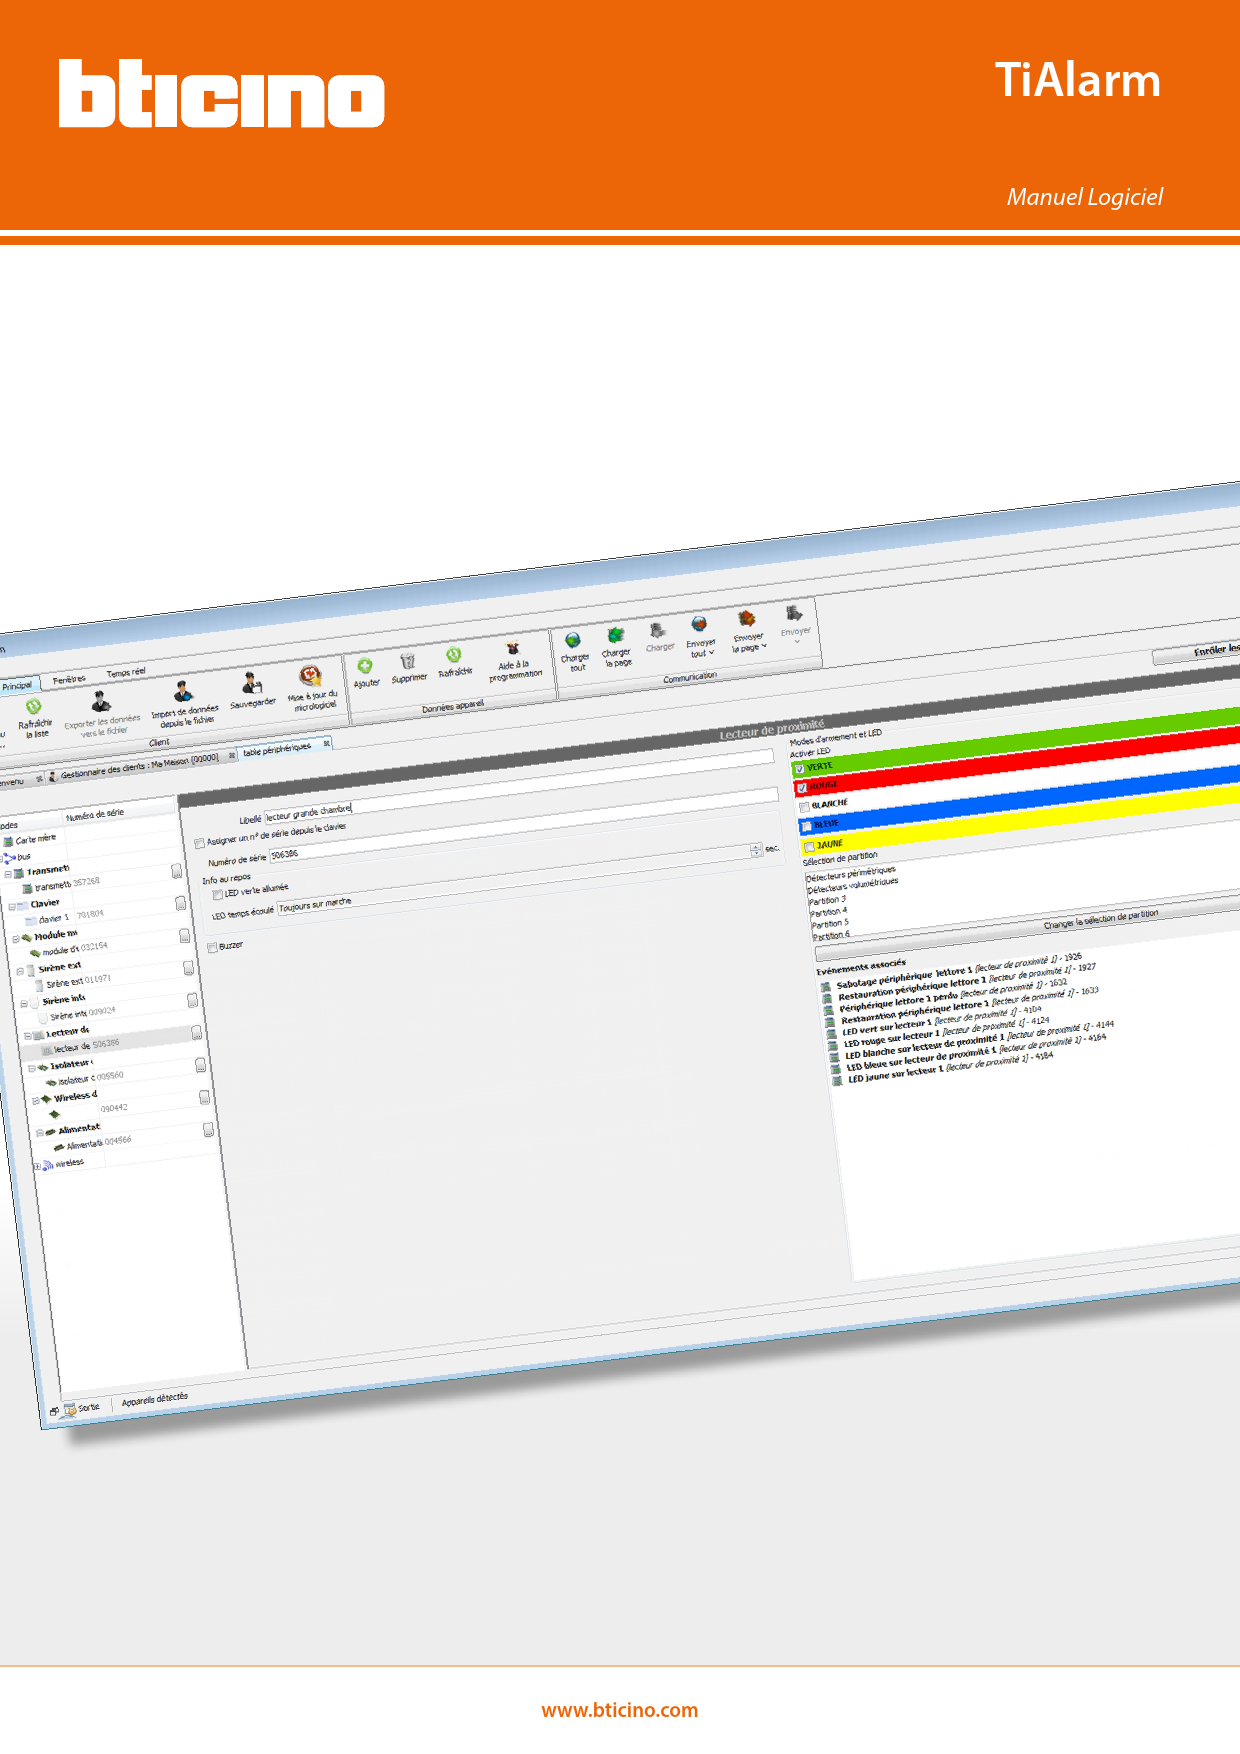Enable the Buzzer checkbox
Viewport: 1240px width, 1754px height.
(212, 947)
